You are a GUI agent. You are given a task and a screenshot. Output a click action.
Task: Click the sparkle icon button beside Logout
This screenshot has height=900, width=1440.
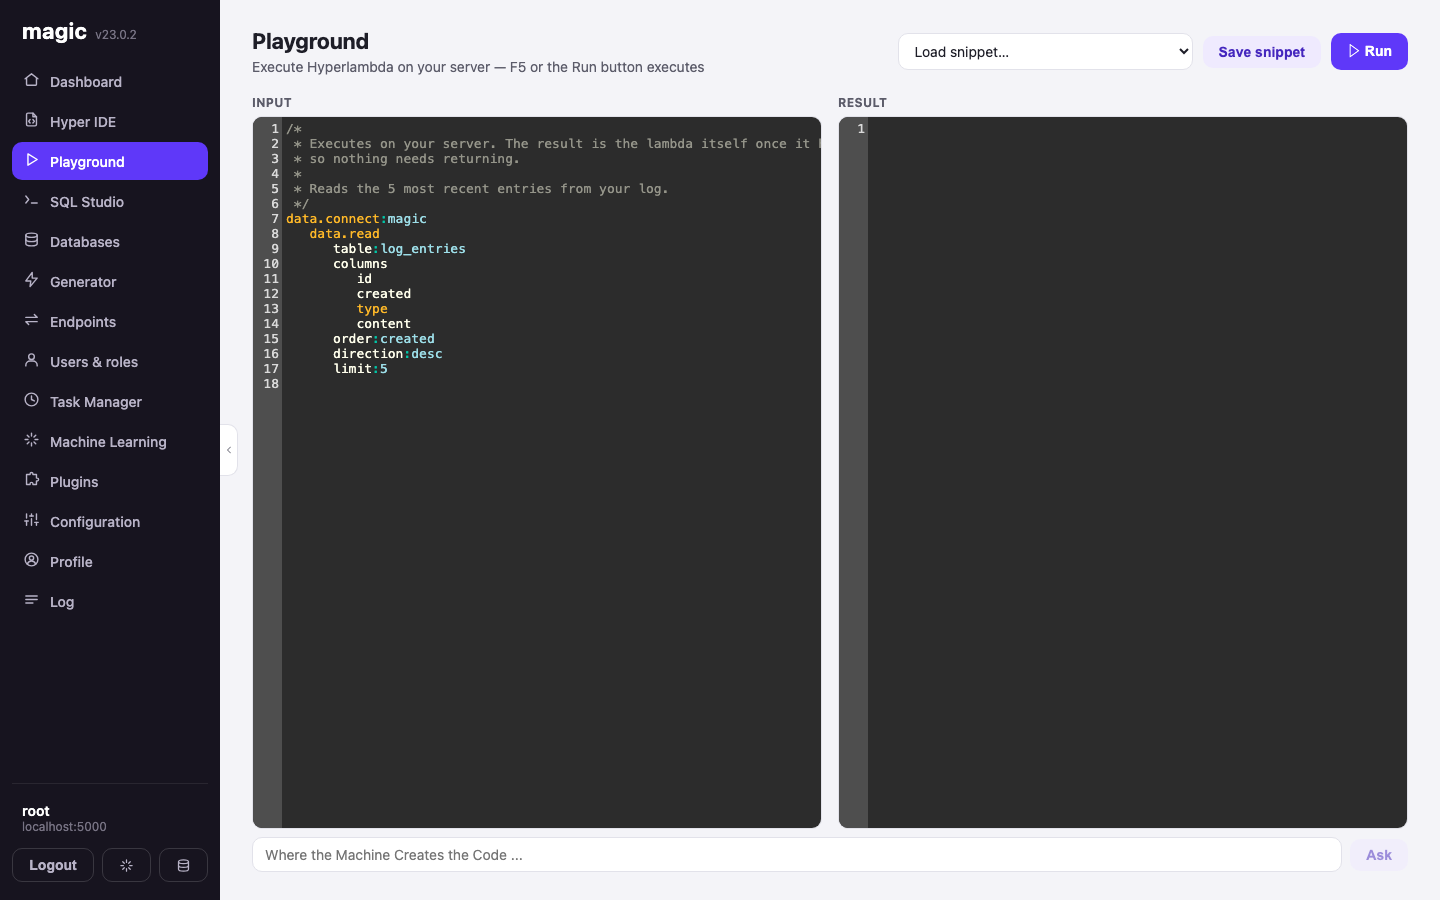pyautogui.click(x=126, y=865)
